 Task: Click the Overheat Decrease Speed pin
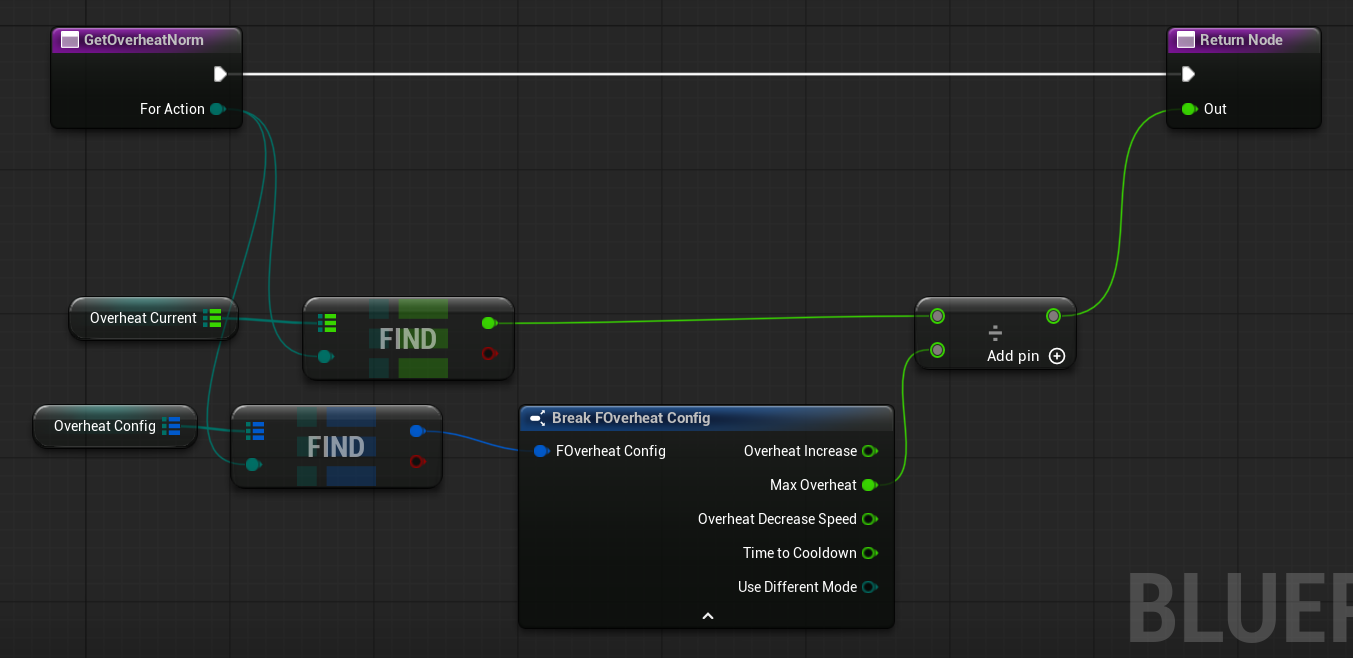pos(869,519)
